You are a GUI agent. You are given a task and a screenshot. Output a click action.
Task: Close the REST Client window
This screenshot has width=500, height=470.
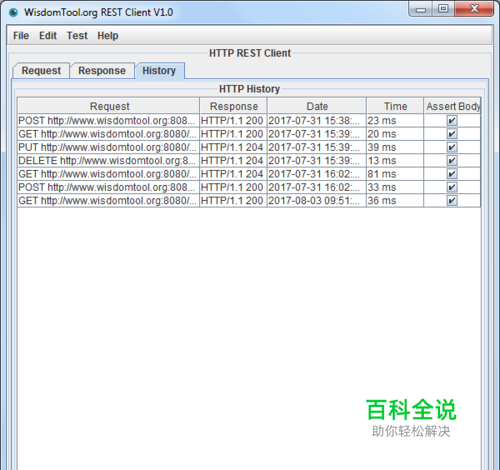click(474, 9)
